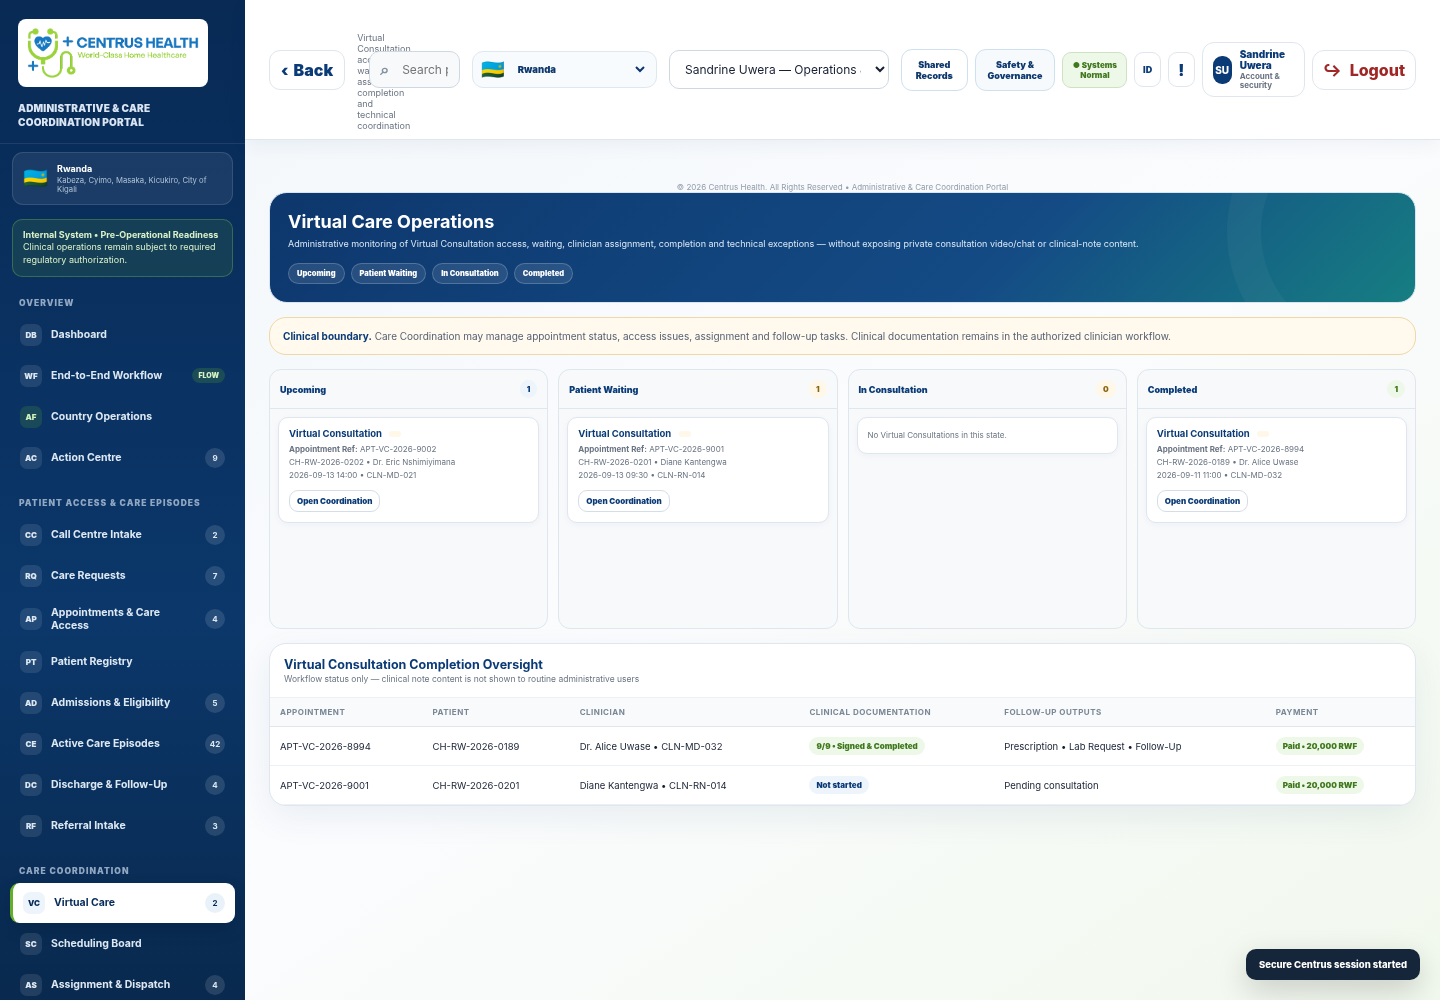Click the Centrus Health logo
Image resolution: width=1440 pixels, height=1000 pixels.
(x=113, y=53)
